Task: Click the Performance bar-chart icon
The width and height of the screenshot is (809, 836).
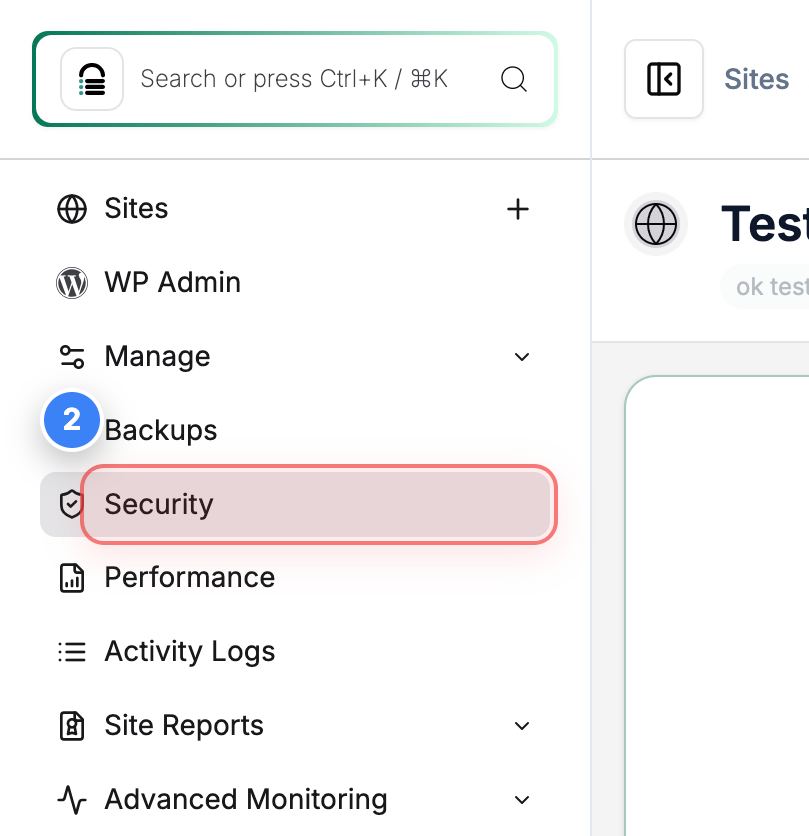Action: [71, 577]
